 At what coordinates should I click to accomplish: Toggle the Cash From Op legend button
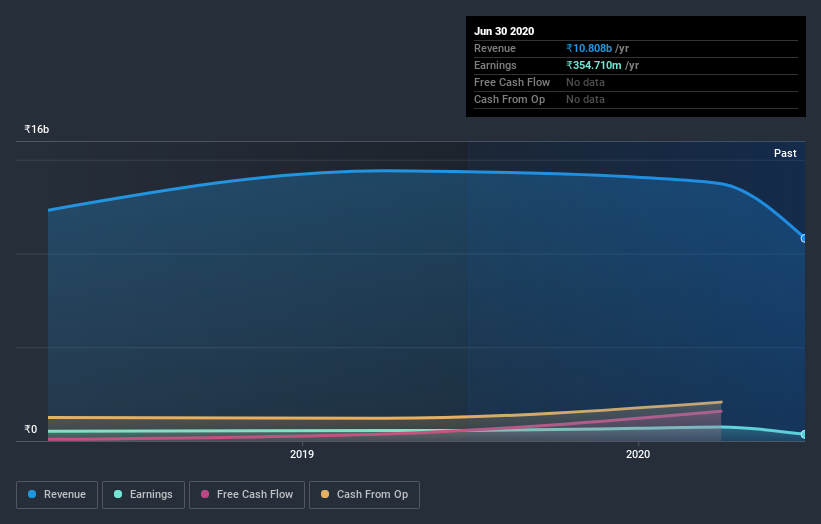(364, 495)
